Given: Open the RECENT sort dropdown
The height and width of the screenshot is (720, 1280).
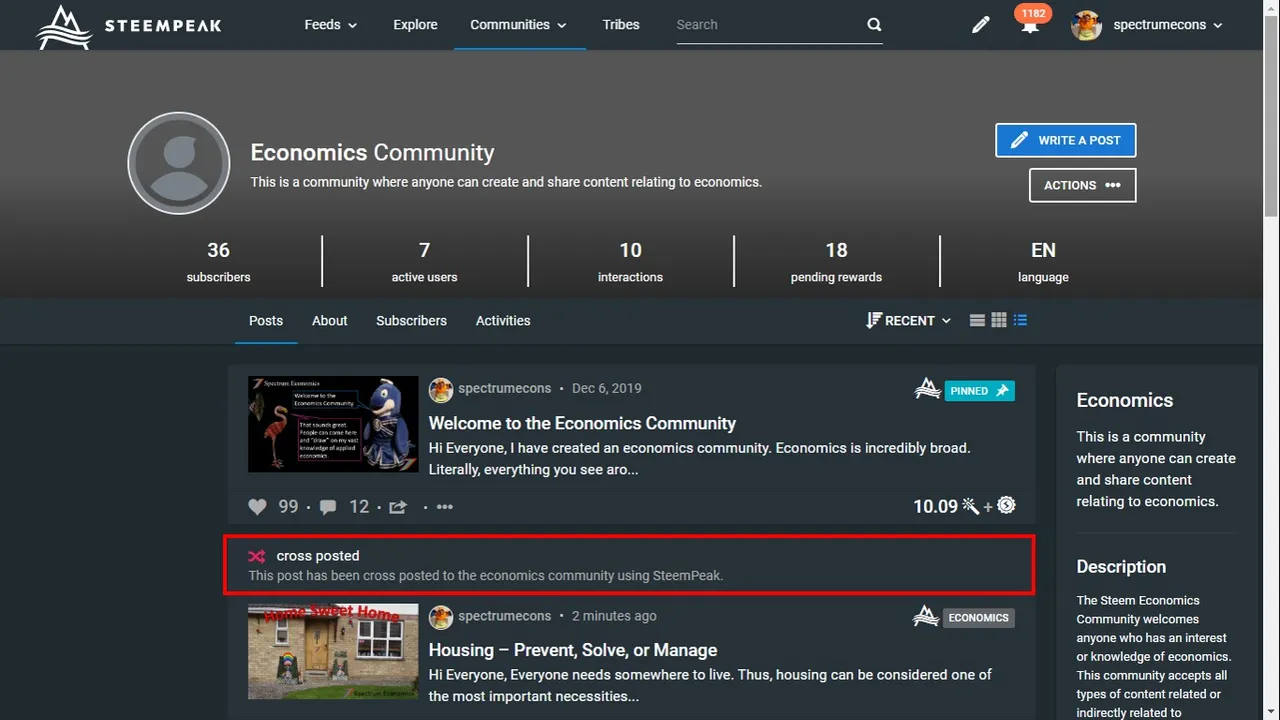Looking at the screenshot, I should pyautogui.click(x=908, y=321).
